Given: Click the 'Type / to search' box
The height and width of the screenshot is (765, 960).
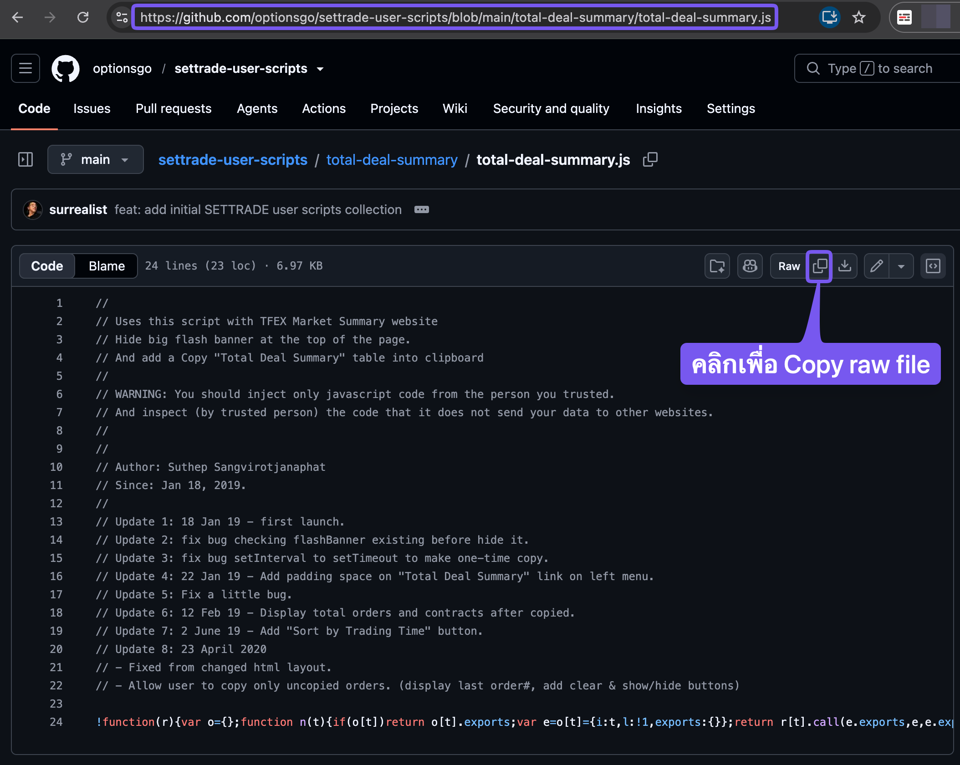Looking at the screenshot, I should pos(877,68).
